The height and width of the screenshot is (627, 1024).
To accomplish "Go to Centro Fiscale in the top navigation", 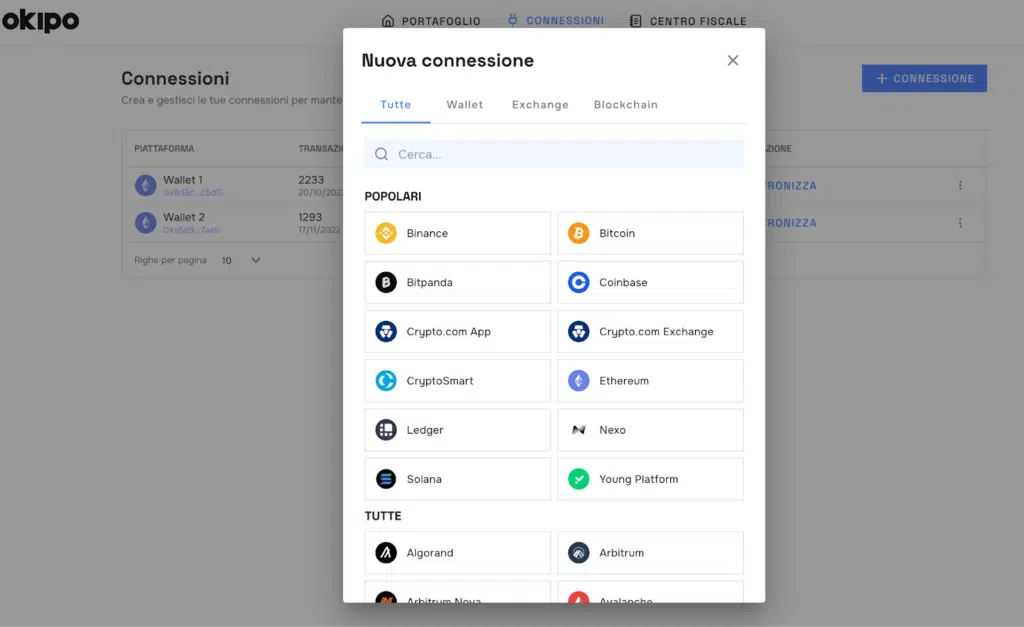I will (688, 20).
